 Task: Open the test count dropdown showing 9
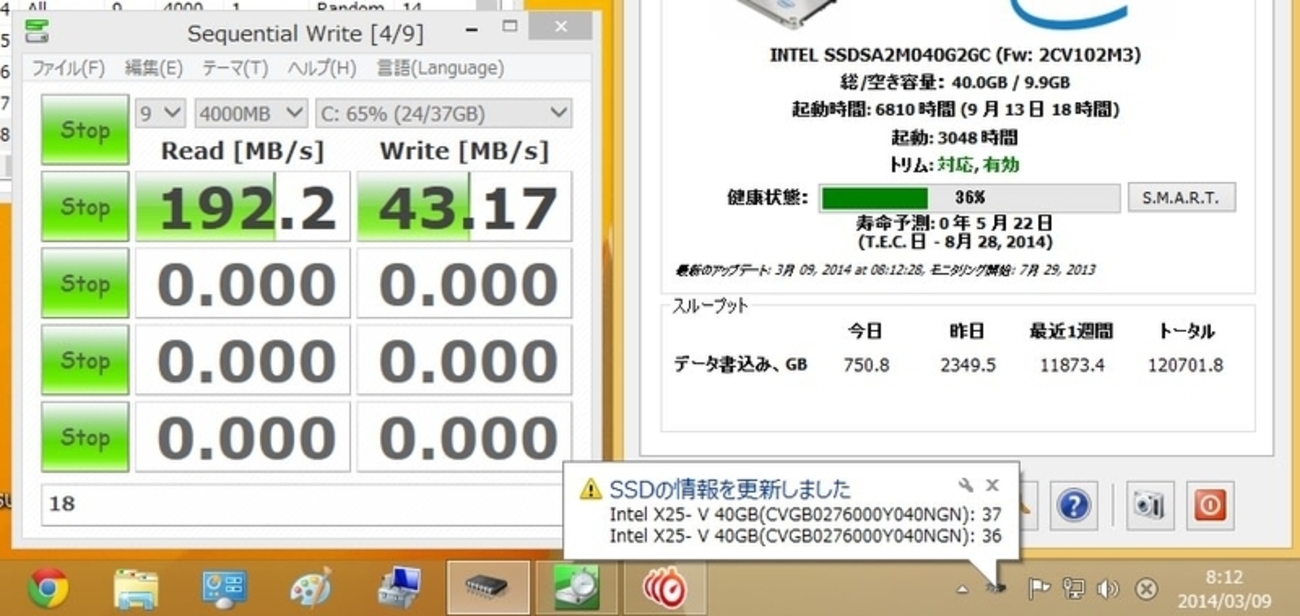160,113
